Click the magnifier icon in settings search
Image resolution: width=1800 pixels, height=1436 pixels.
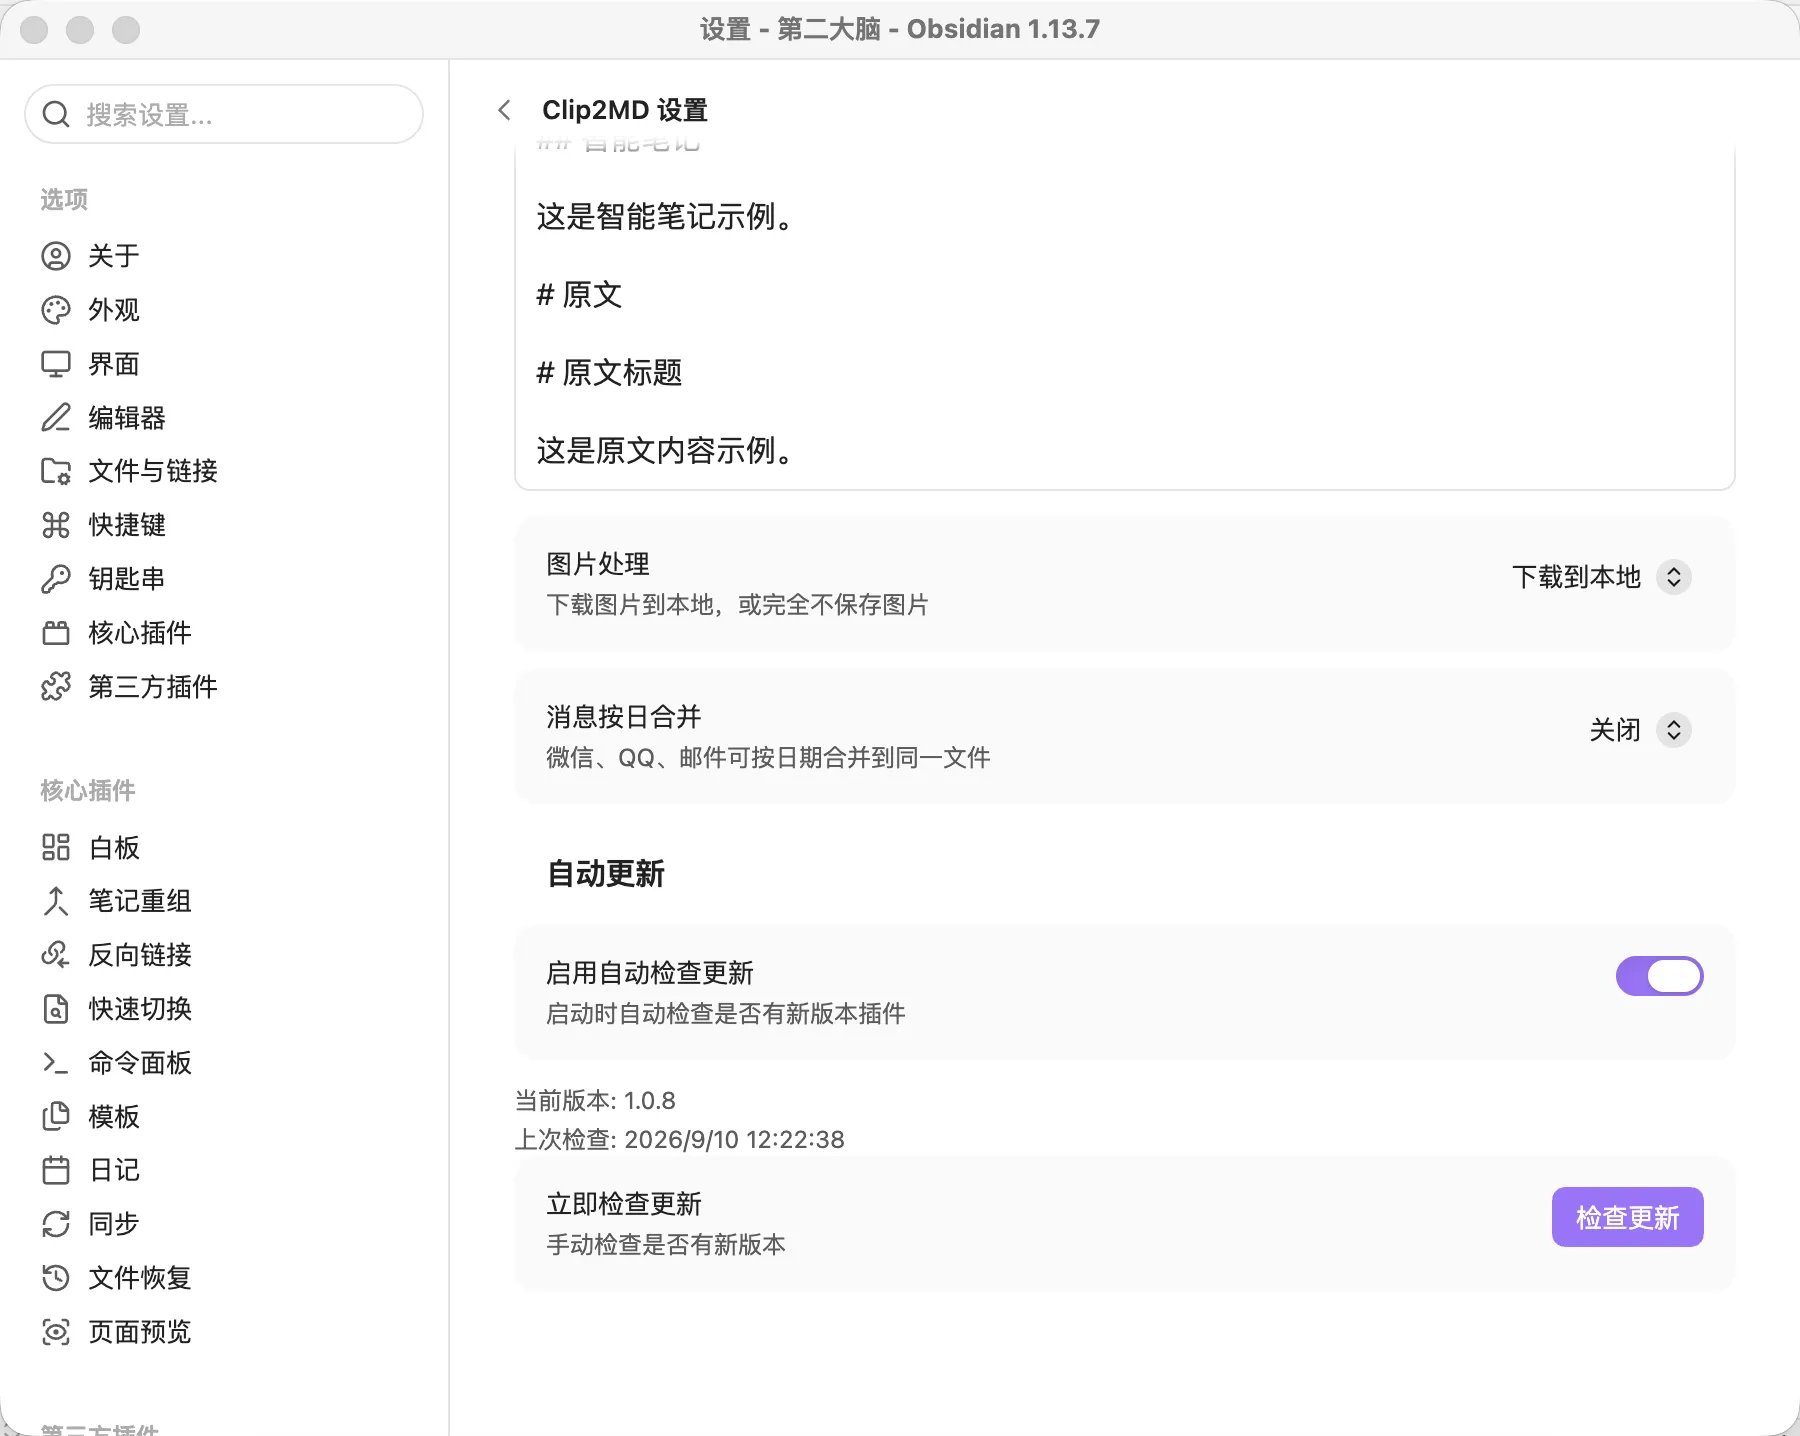tap(56, 115)
